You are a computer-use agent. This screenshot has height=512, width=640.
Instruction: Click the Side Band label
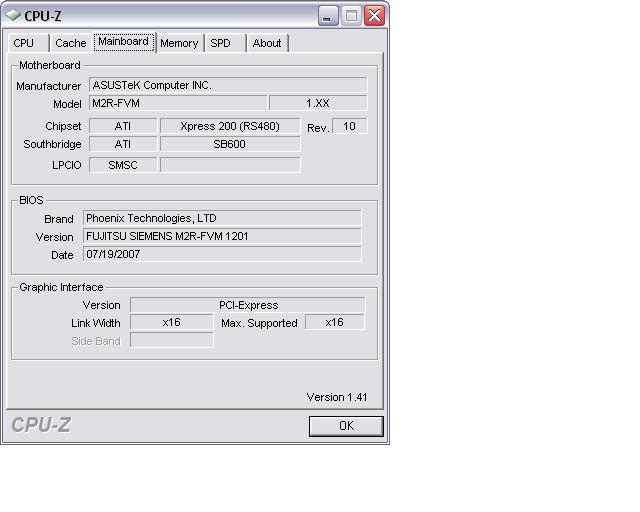96,341
